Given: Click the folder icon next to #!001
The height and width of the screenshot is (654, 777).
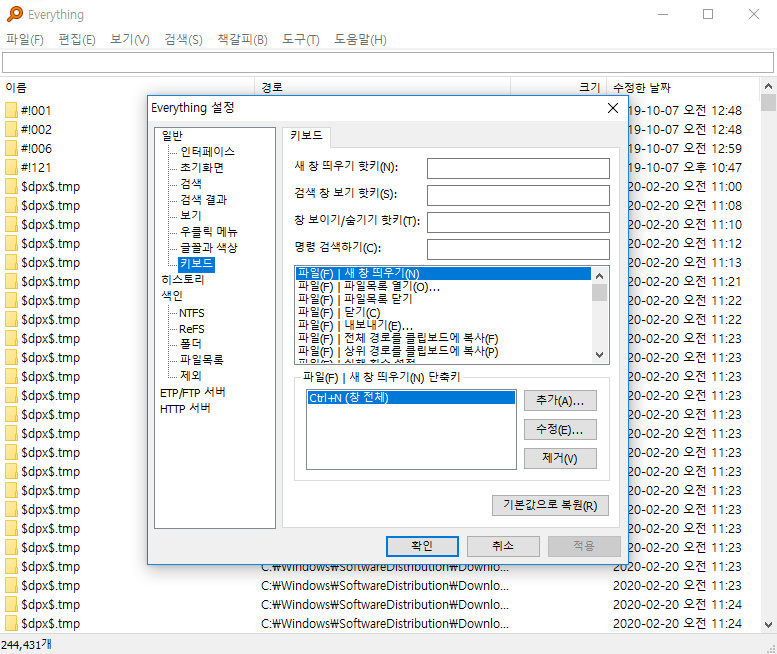Looking at the screenshot, I should click(x=11, y=110).
